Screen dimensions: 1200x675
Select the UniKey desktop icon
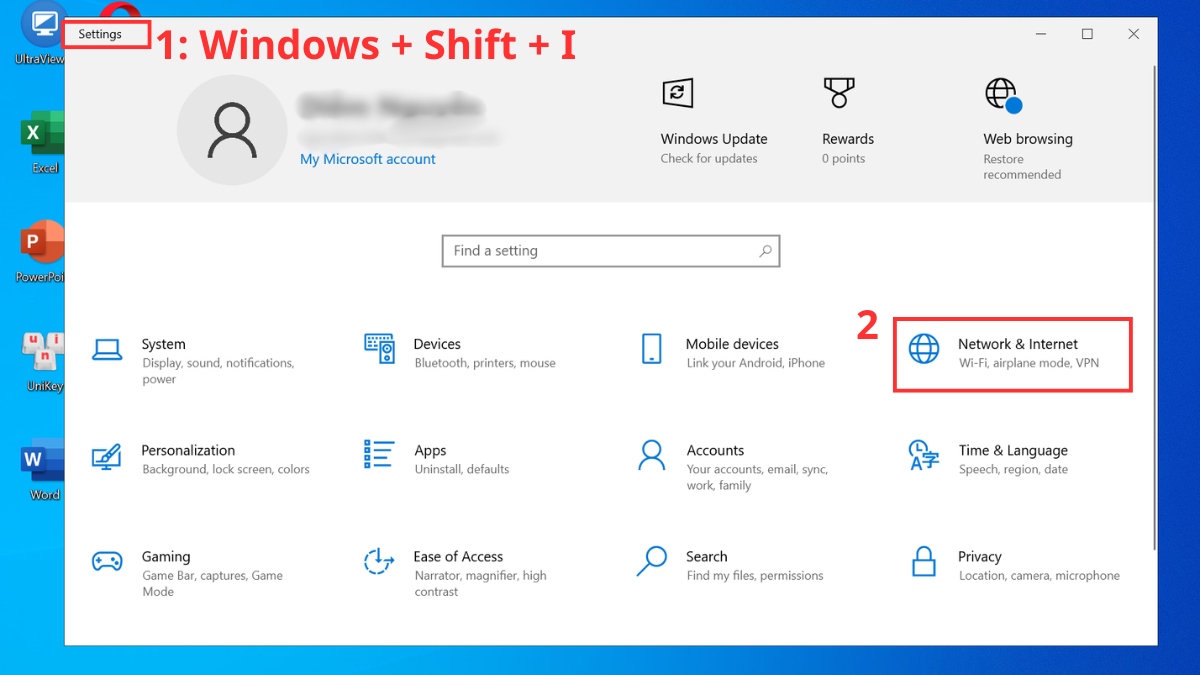(43, 361)
